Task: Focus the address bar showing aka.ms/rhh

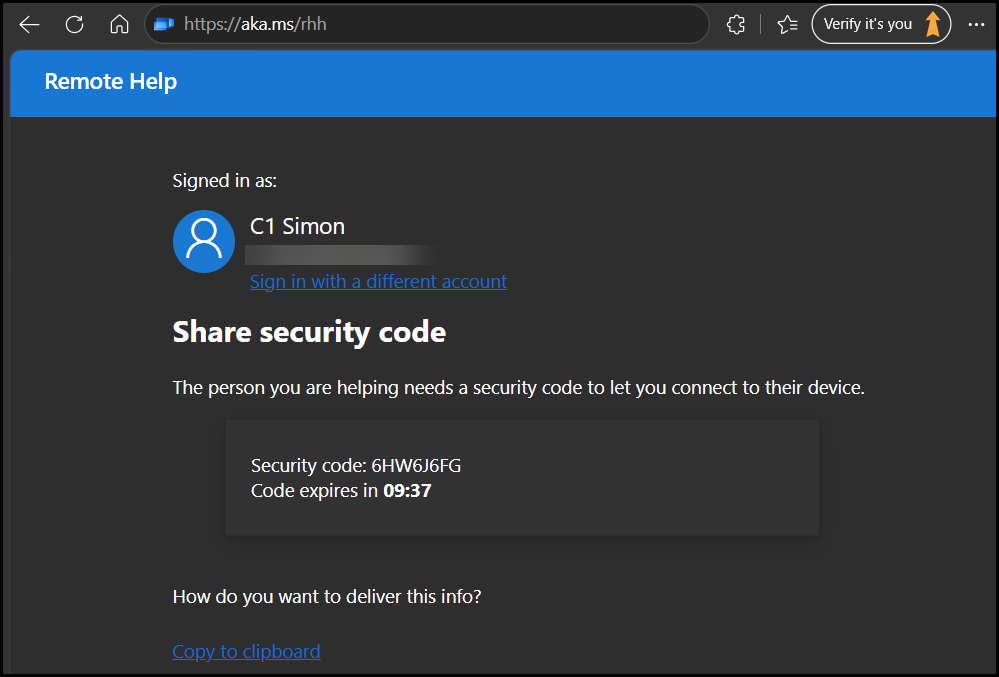Action: tap(427, 24)
